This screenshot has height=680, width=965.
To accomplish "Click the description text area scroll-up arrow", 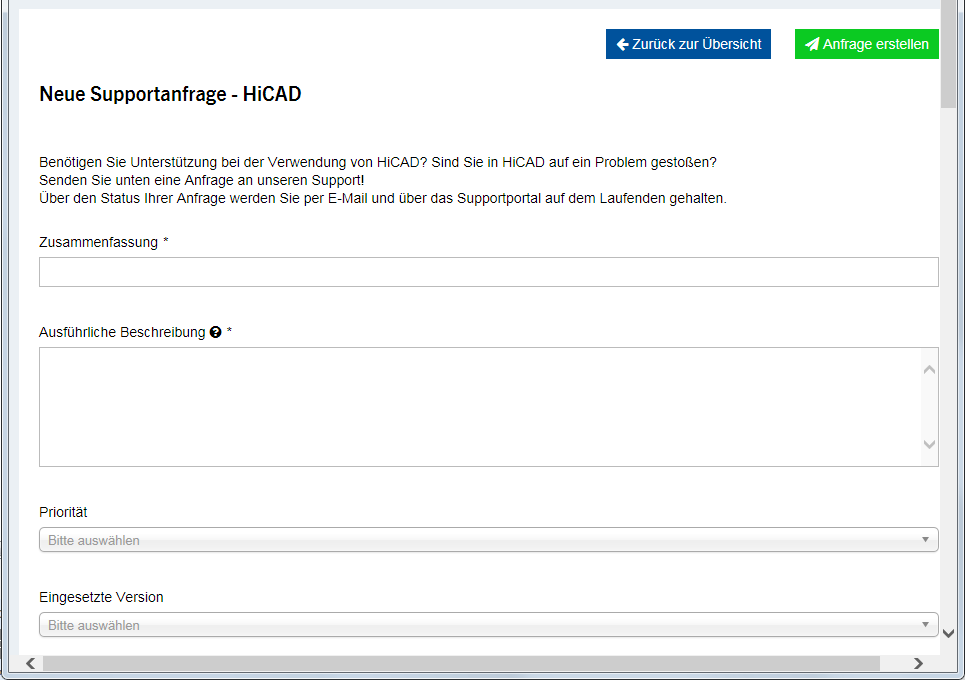I will pos(929,370).
